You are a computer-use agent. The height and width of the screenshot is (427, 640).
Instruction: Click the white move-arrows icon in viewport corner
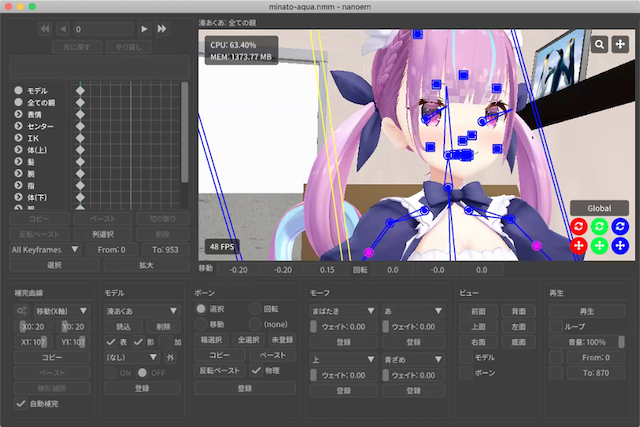coord(620,44)
